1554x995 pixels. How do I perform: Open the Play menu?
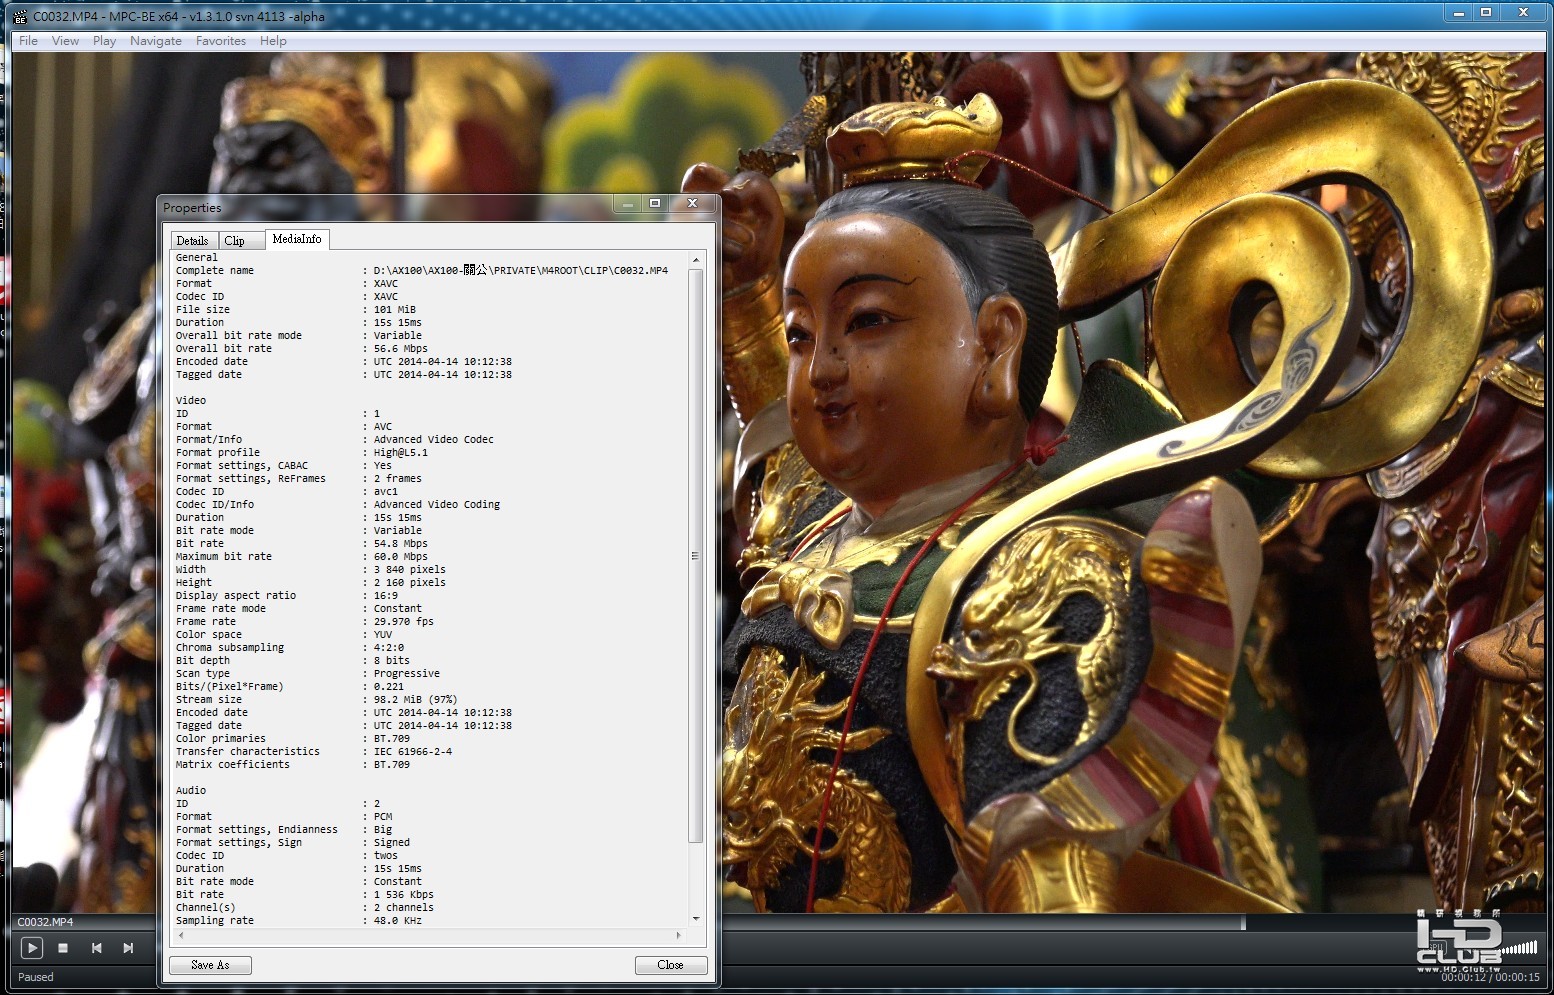coord(104,41)
